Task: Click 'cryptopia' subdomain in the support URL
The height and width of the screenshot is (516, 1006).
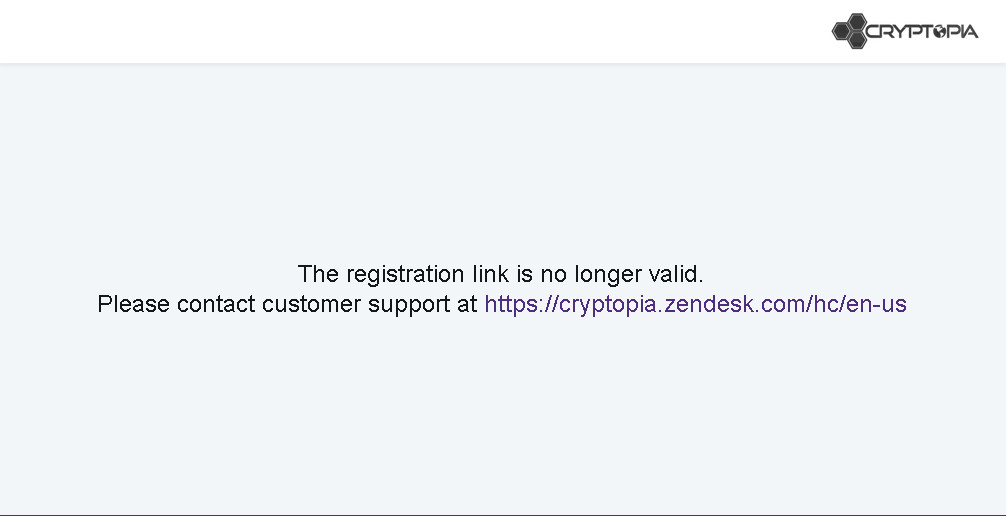Action: tap(609, 305)
